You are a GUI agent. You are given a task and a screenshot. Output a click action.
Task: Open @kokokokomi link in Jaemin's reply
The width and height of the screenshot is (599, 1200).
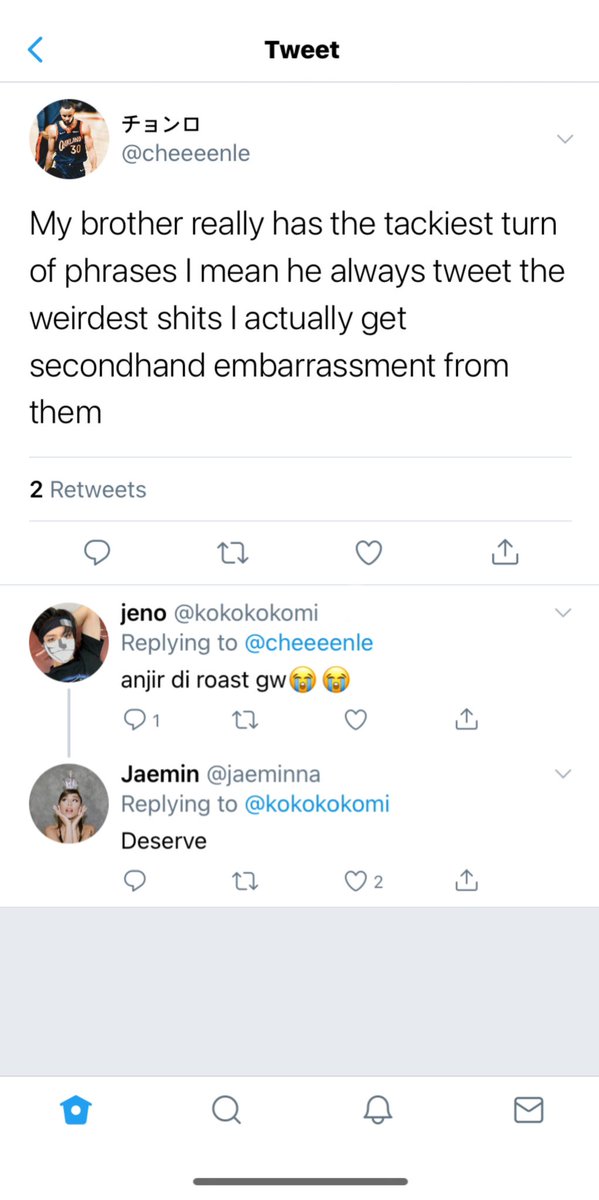317,803
